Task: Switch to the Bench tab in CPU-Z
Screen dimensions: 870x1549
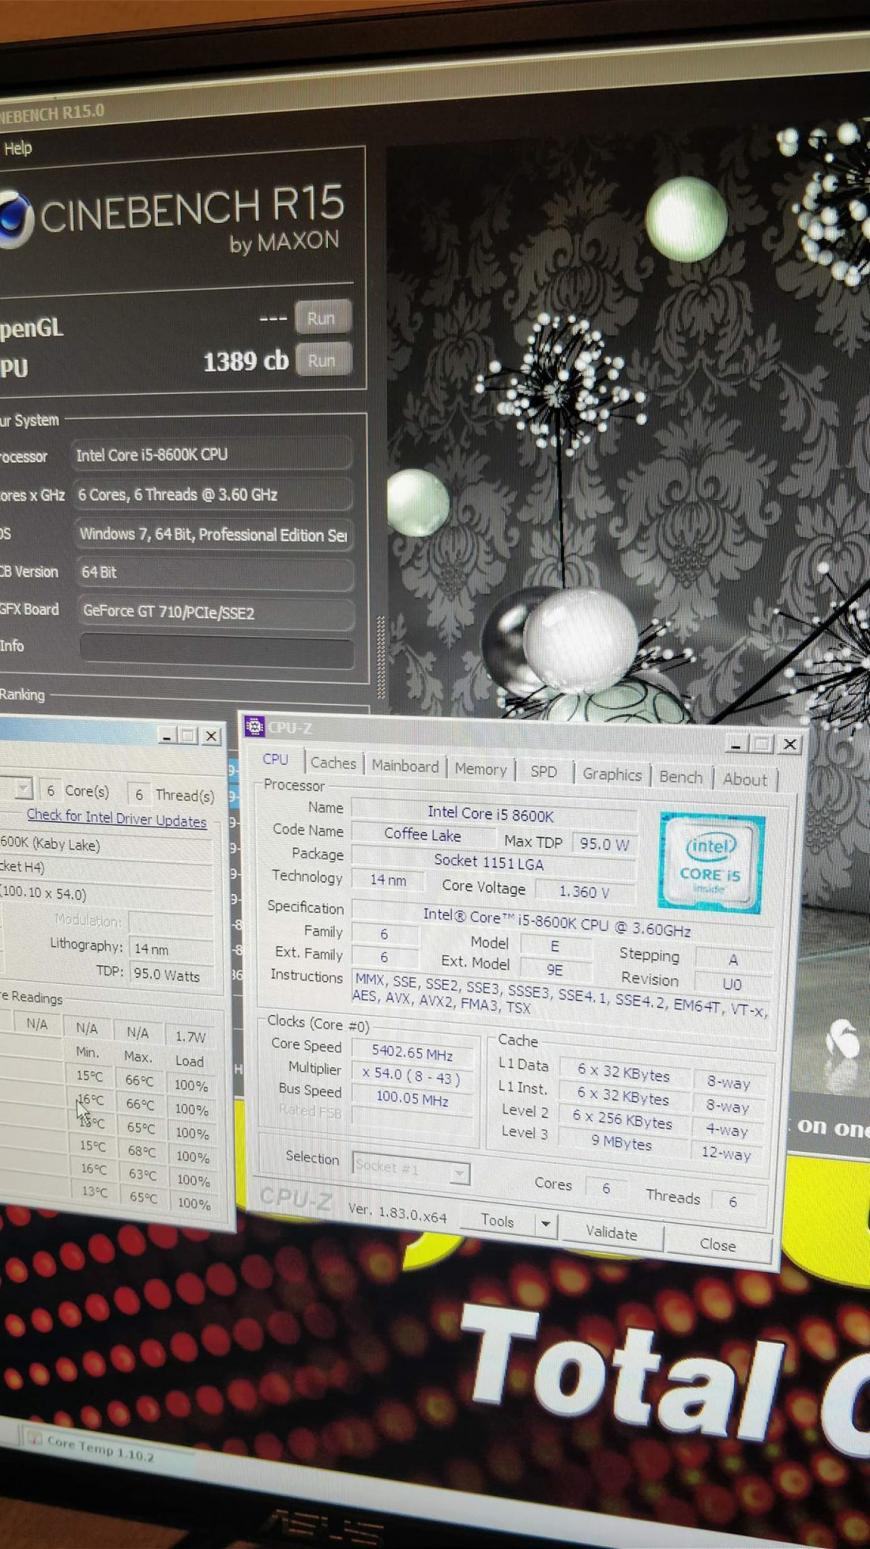Action: tap(681, 777)
